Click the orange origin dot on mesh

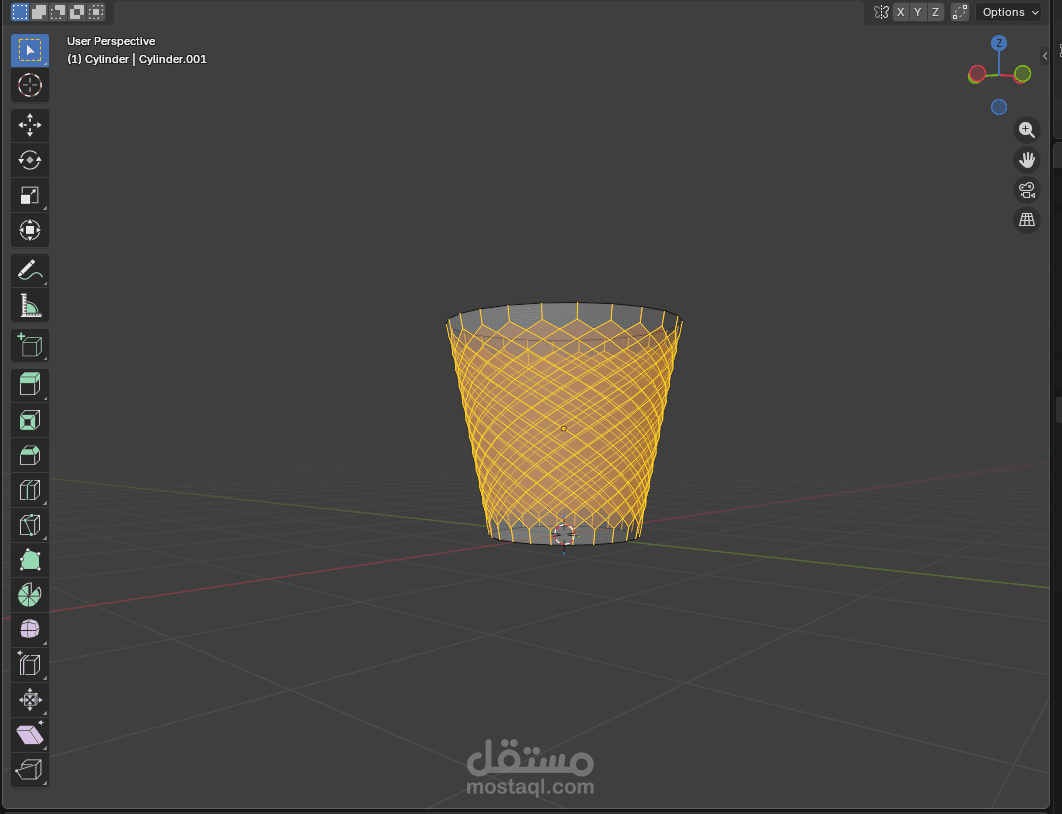[564, 429]
